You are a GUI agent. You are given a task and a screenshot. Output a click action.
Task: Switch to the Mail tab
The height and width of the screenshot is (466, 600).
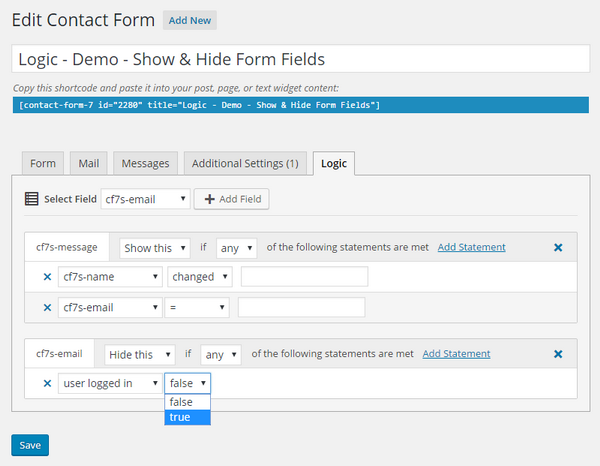tap(88, 164)
